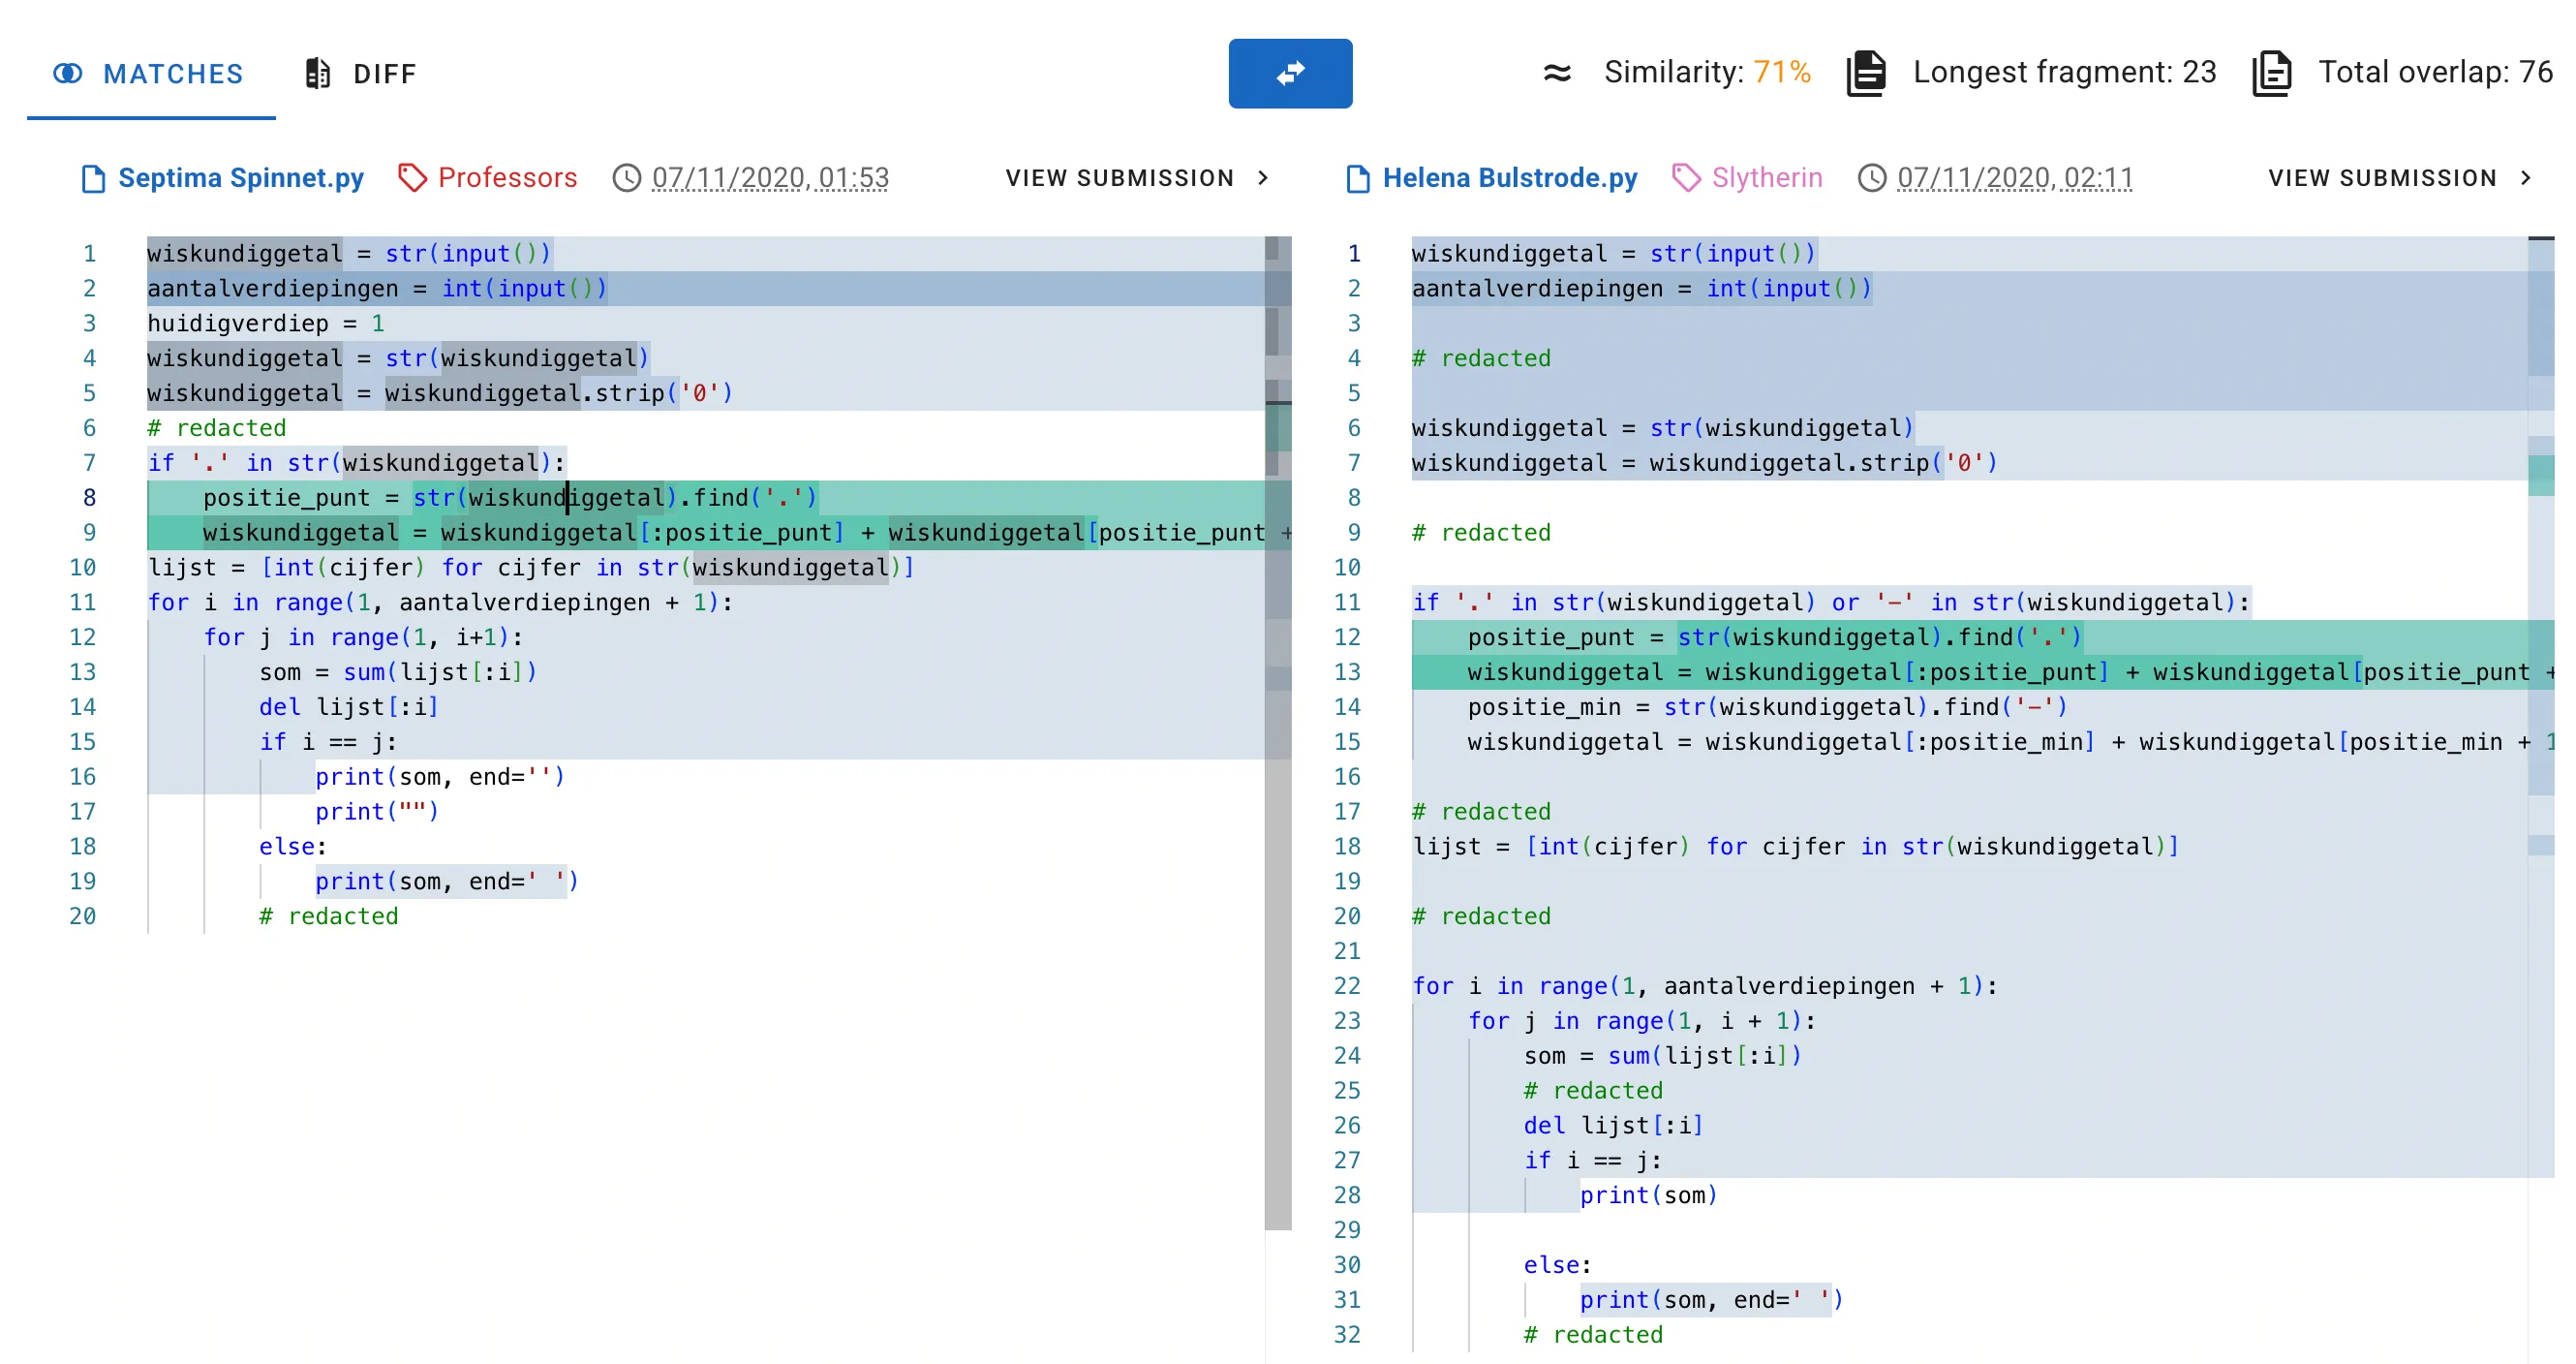Click right pane line 18 lijst comprehension

coord(1795,846)
